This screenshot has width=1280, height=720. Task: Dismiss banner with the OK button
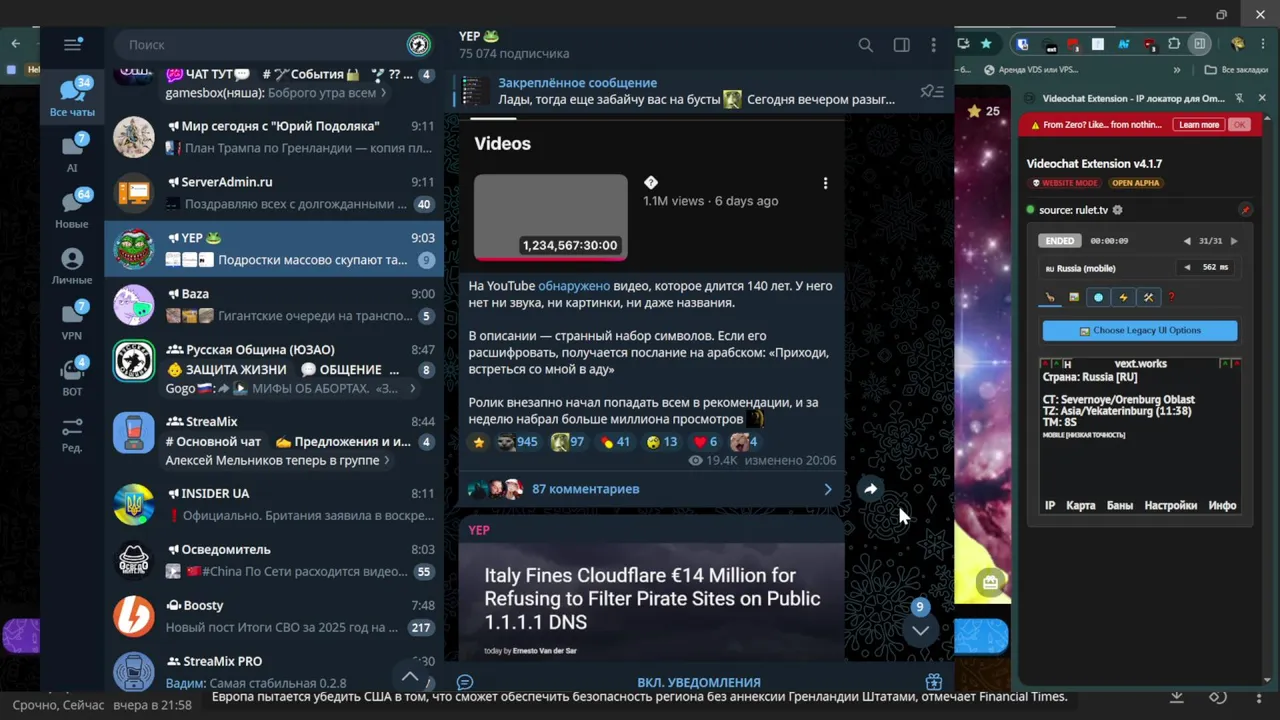point(1240,125)
